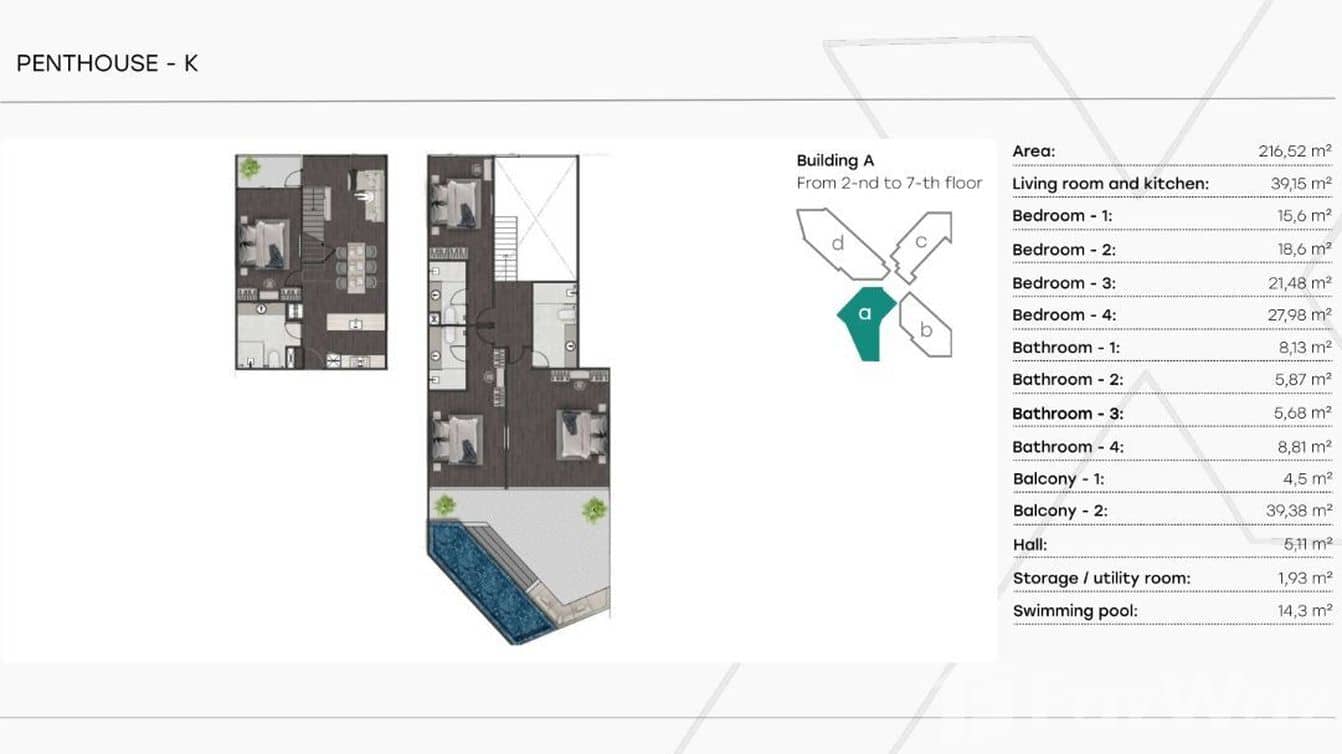Click the 'Swimming pool' specification row
Screen dimensions: 1342x754
coord(1170,611)
